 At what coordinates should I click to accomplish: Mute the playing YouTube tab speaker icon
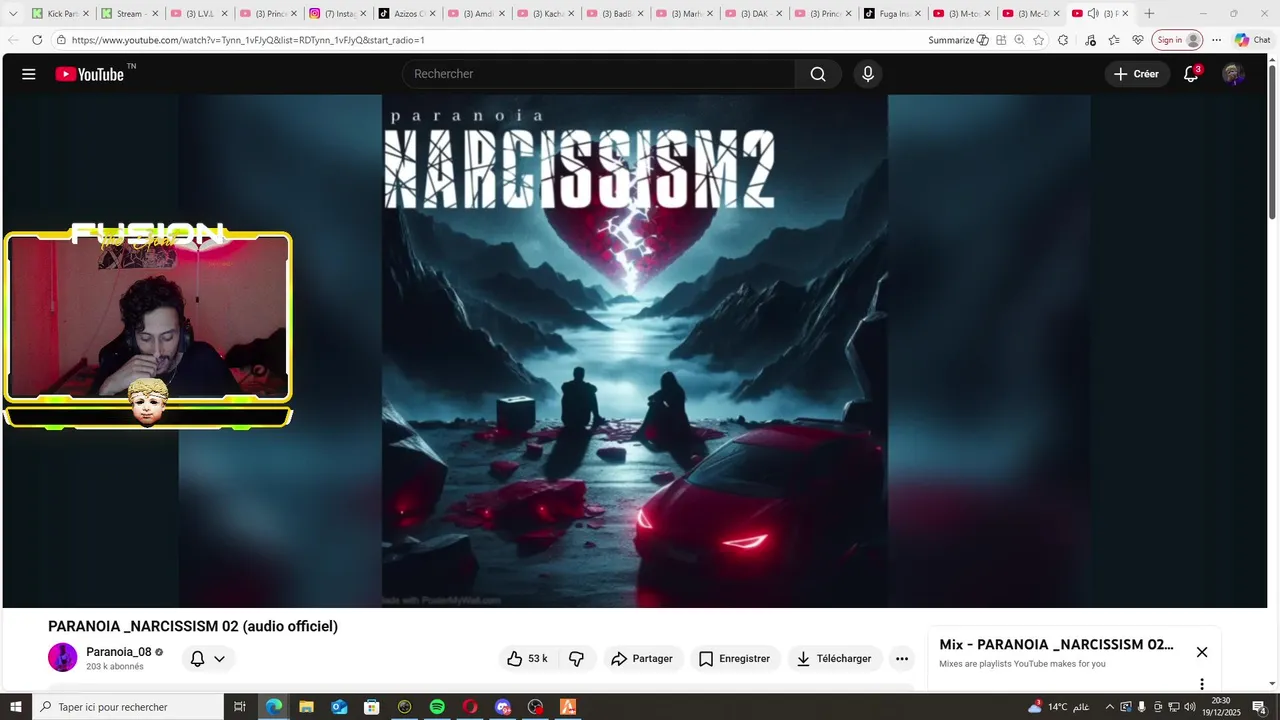tap(1093, 14)
